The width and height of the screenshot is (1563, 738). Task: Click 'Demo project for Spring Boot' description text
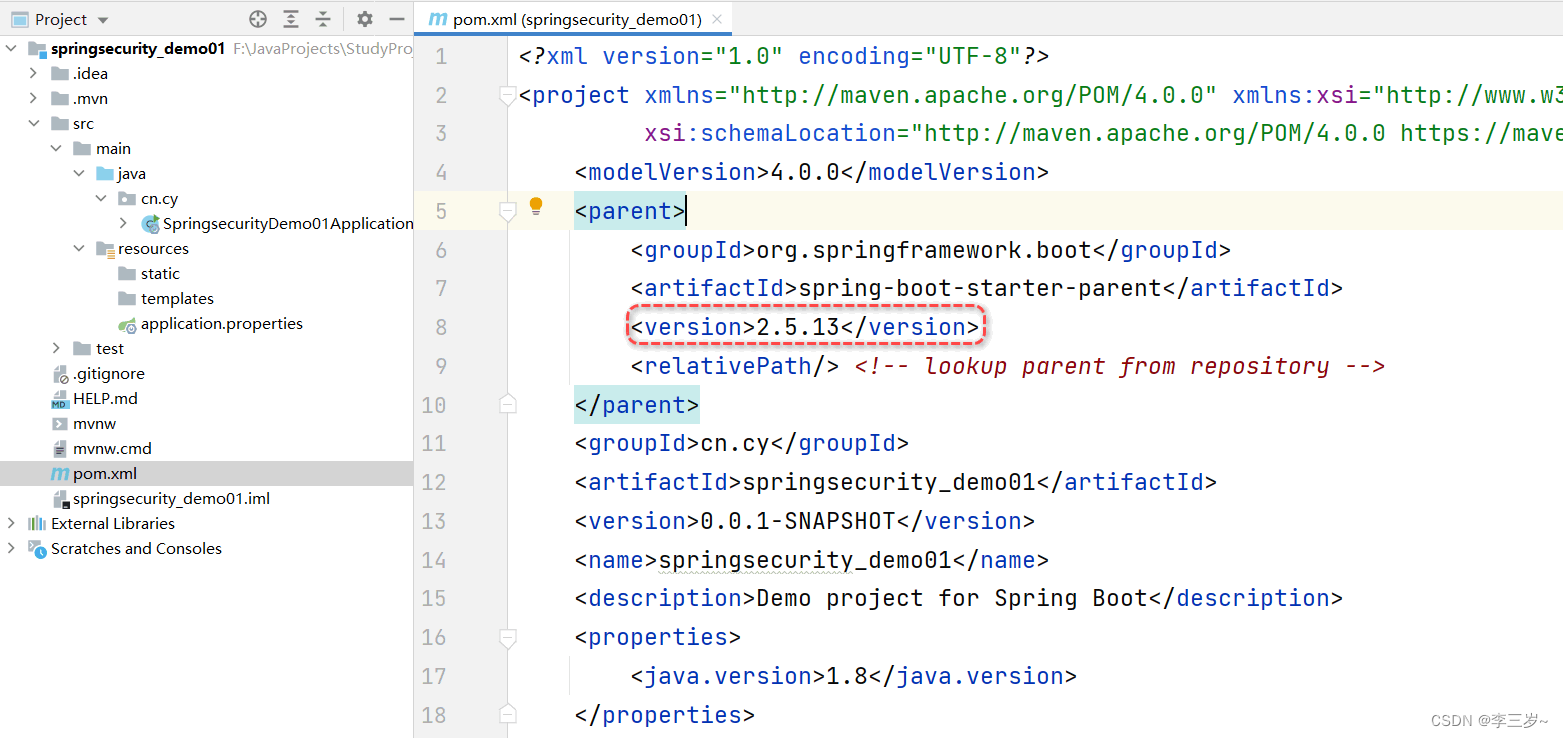(x=952, y=598)
